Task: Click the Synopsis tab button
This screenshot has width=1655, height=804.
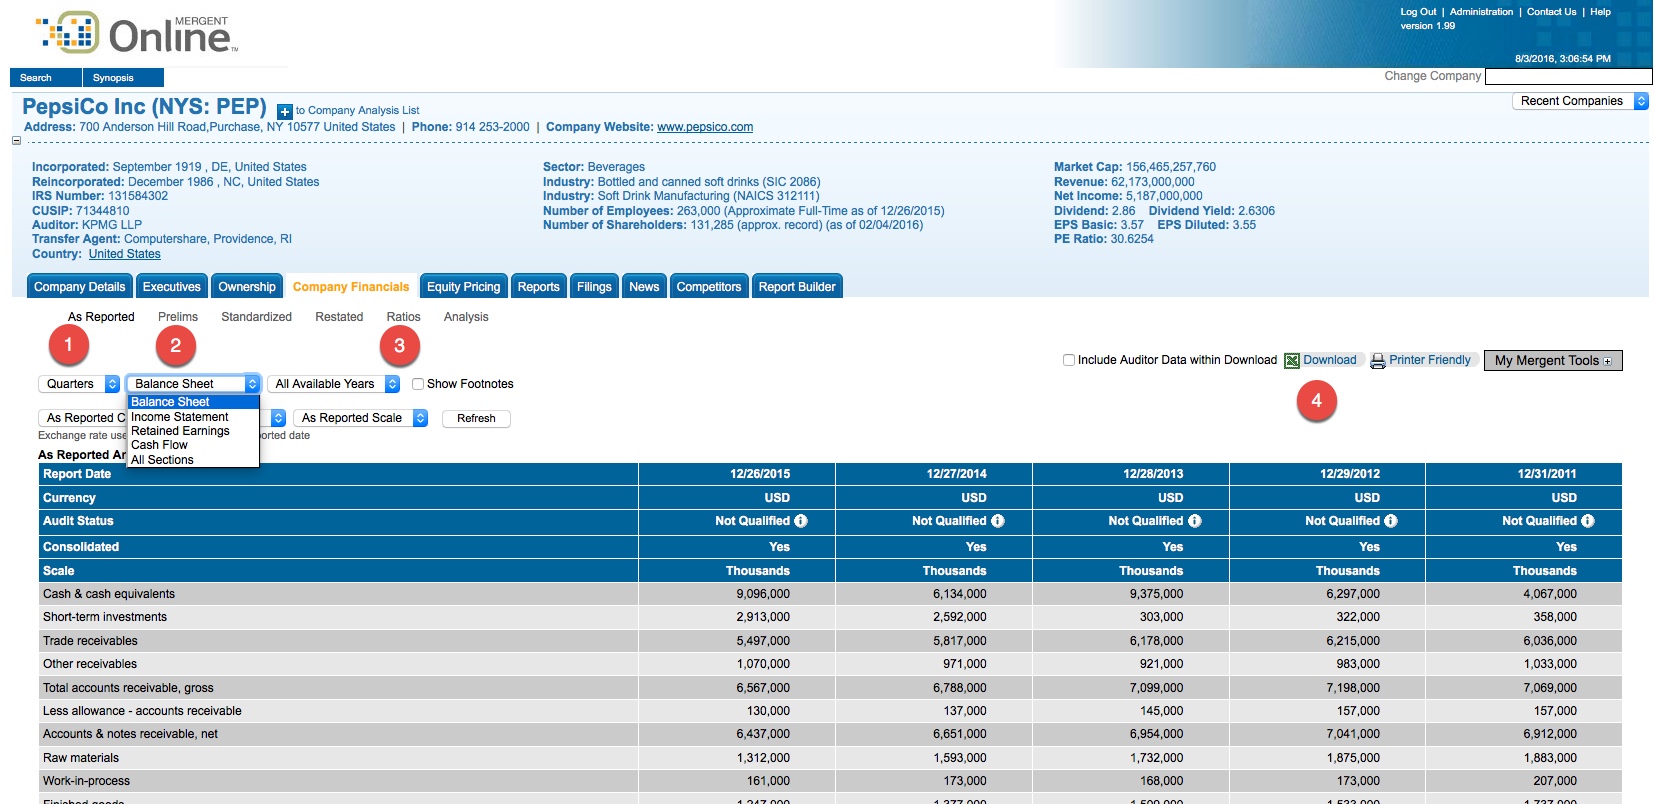Action: point(123,78)
